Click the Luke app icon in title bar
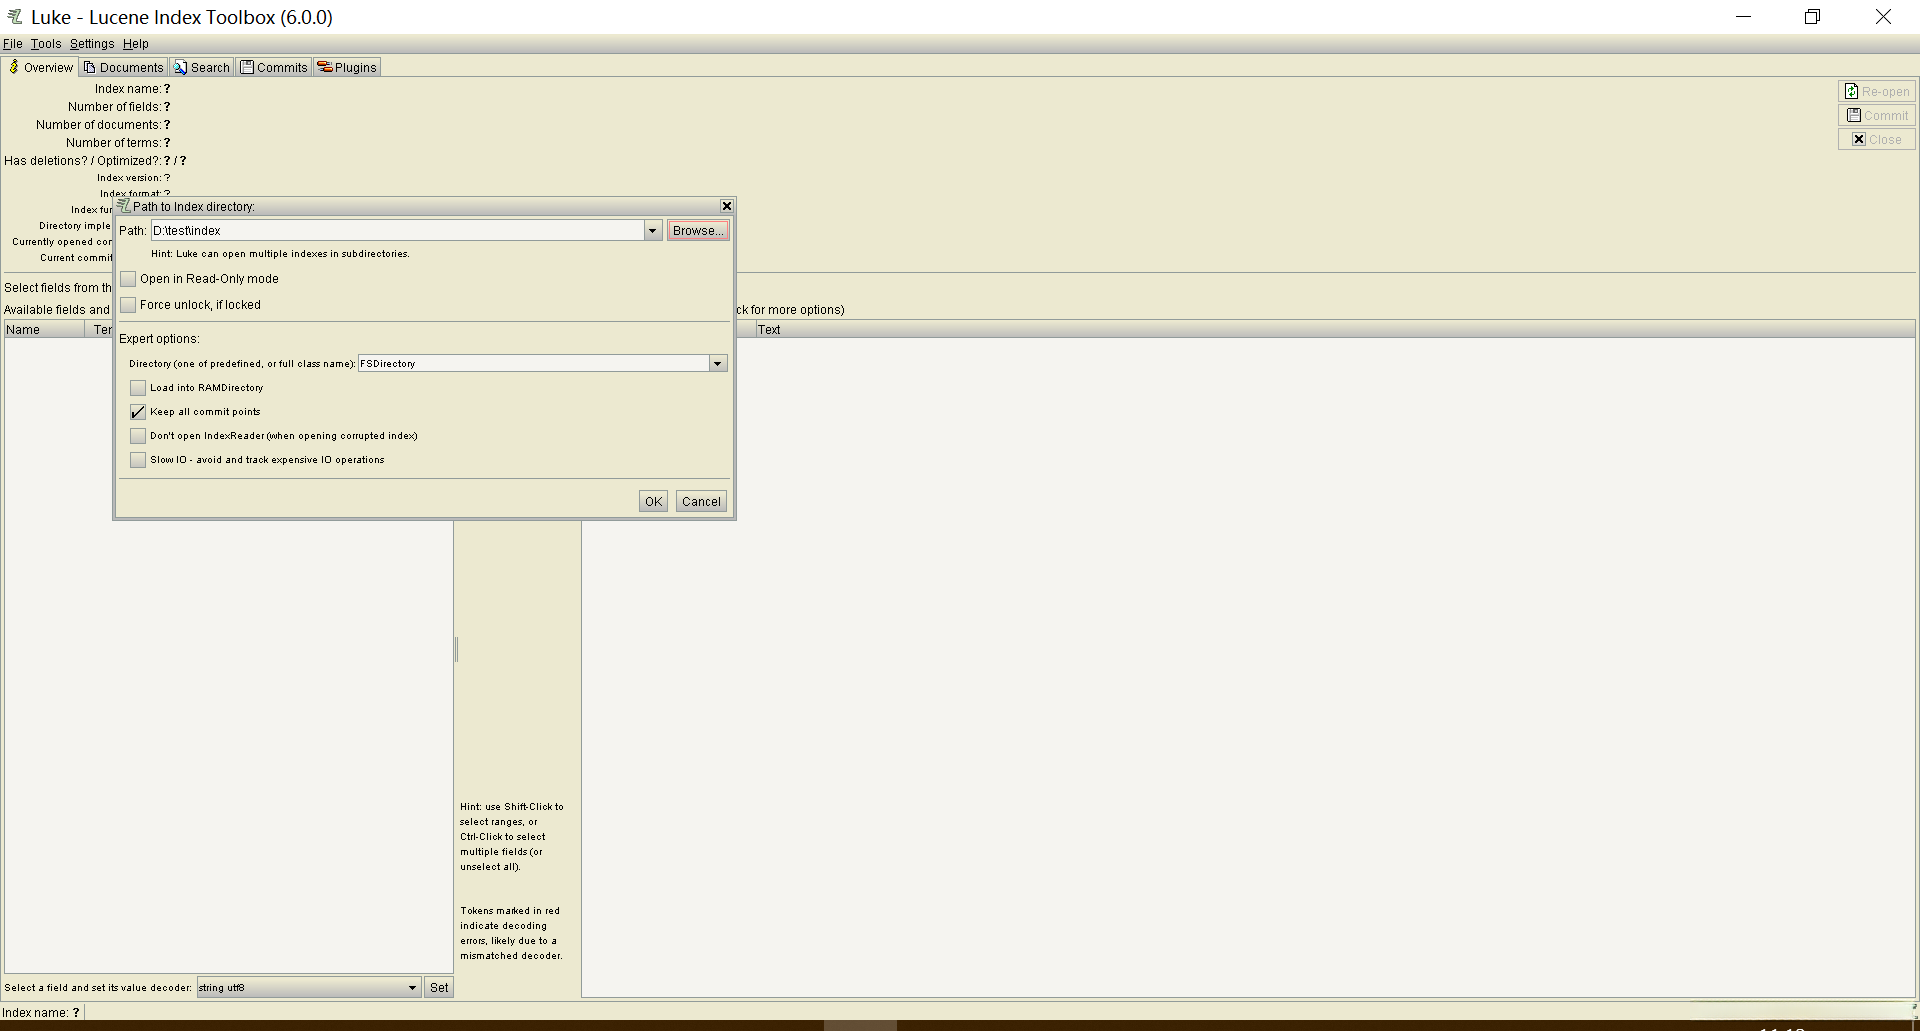The width and height of the screenshot is (1920, 1031). pyautogui.click(x=15, y=17)
